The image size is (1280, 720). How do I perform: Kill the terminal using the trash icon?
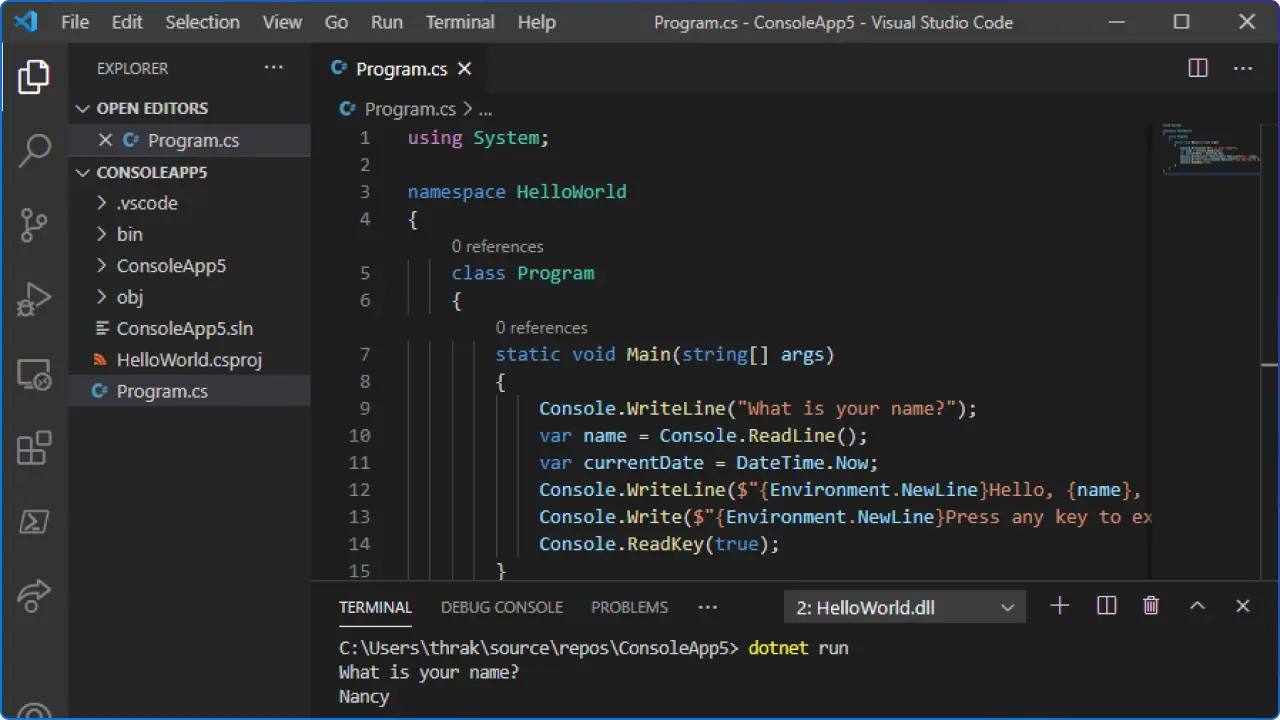pos(1151,606)
